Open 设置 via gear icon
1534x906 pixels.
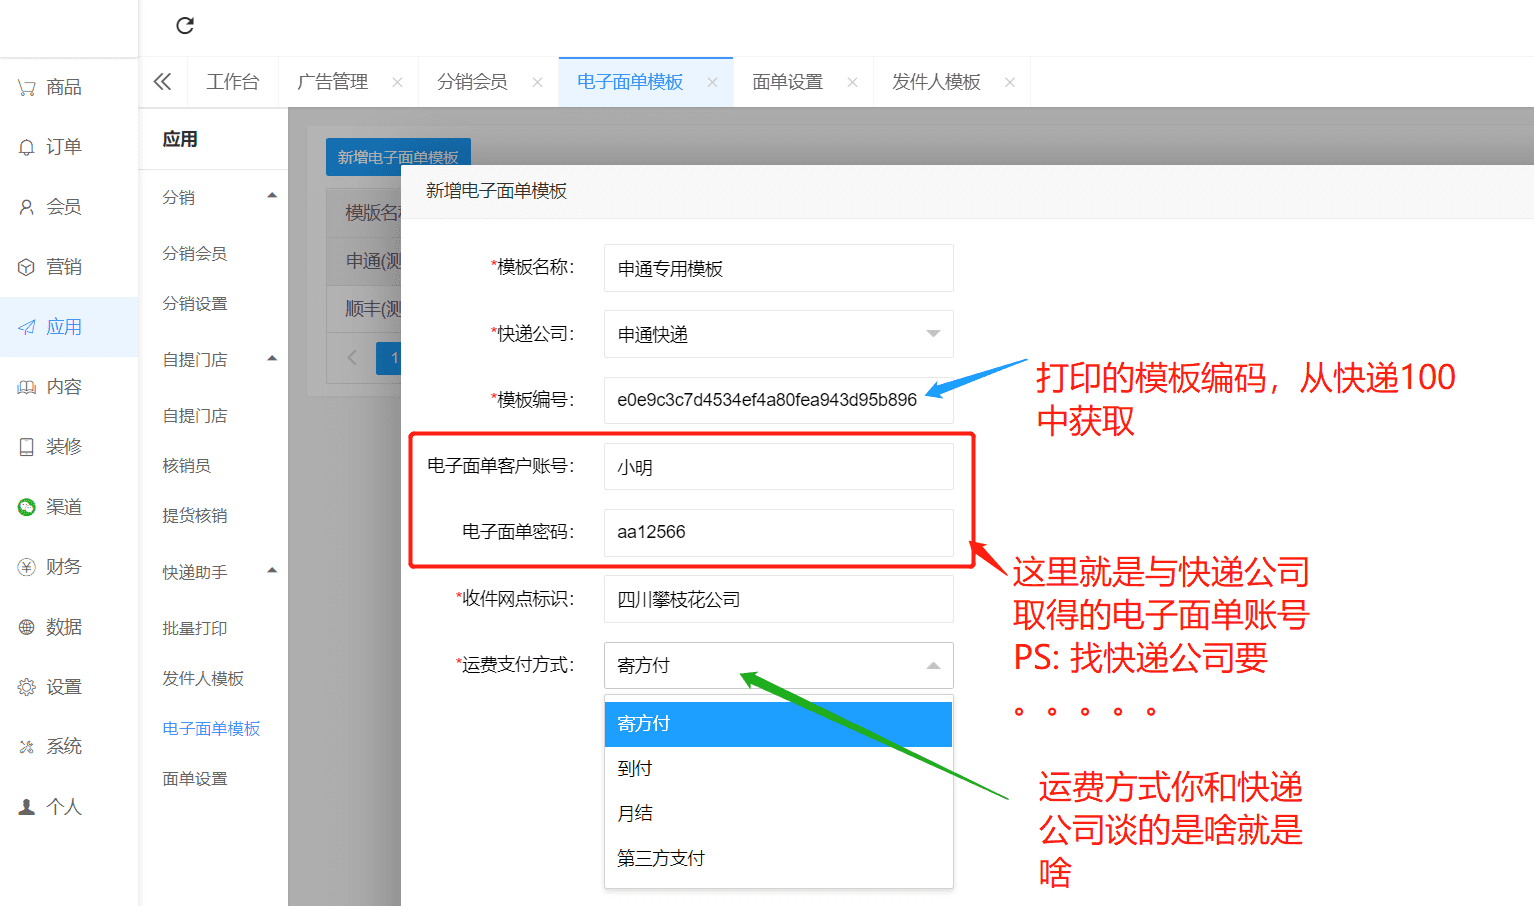(x=27, y=687)
